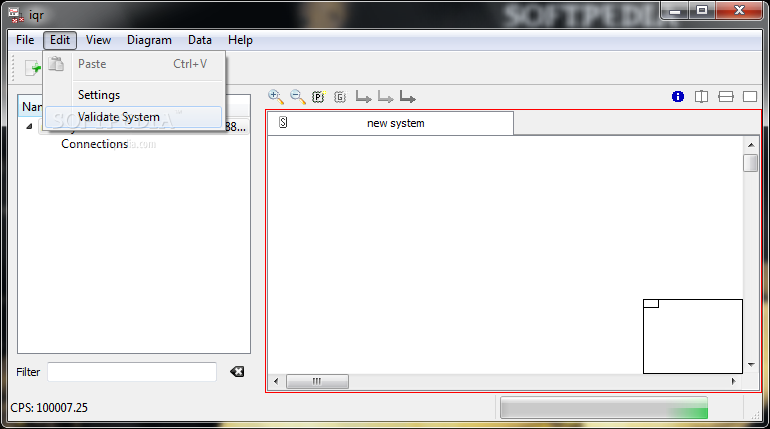Image resolution: width=770 pixels, height=429 pixels.
Task: Select the new system tab
Action: click(x=390, y=123)
